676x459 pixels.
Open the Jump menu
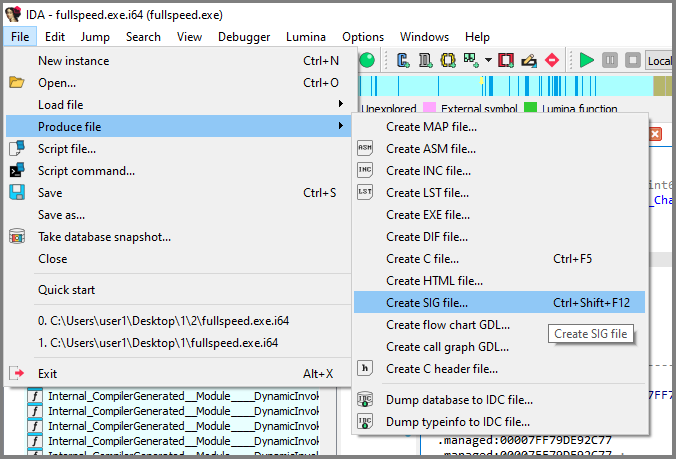click(95, 37)
